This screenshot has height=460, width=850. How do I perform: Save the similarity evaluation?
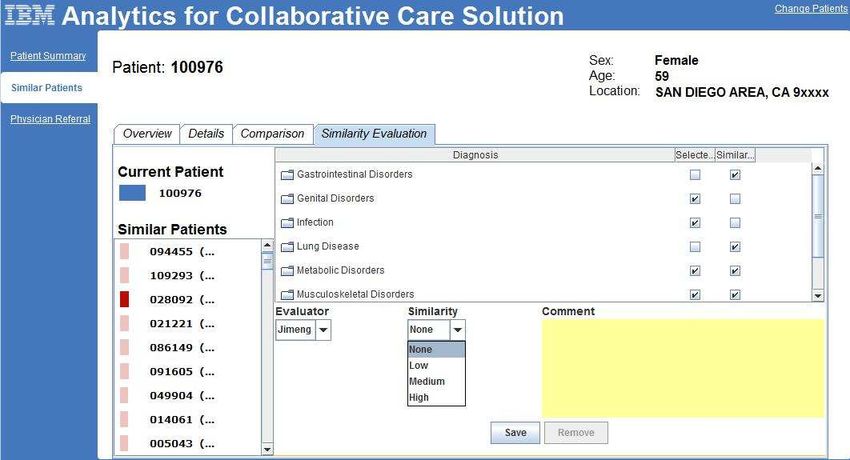pyautogui.click(x=515, y=432)
